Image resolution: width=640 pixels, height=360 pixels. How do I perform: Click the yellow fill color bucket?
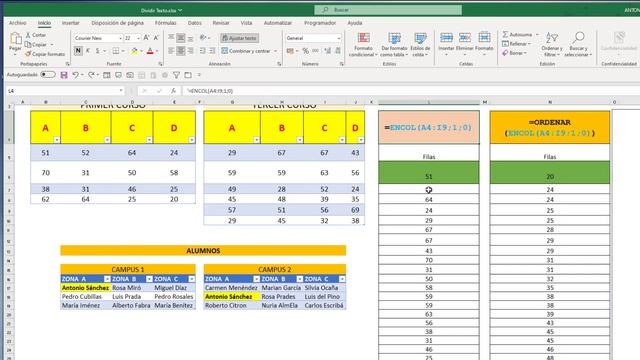click(x=134, y=51)
